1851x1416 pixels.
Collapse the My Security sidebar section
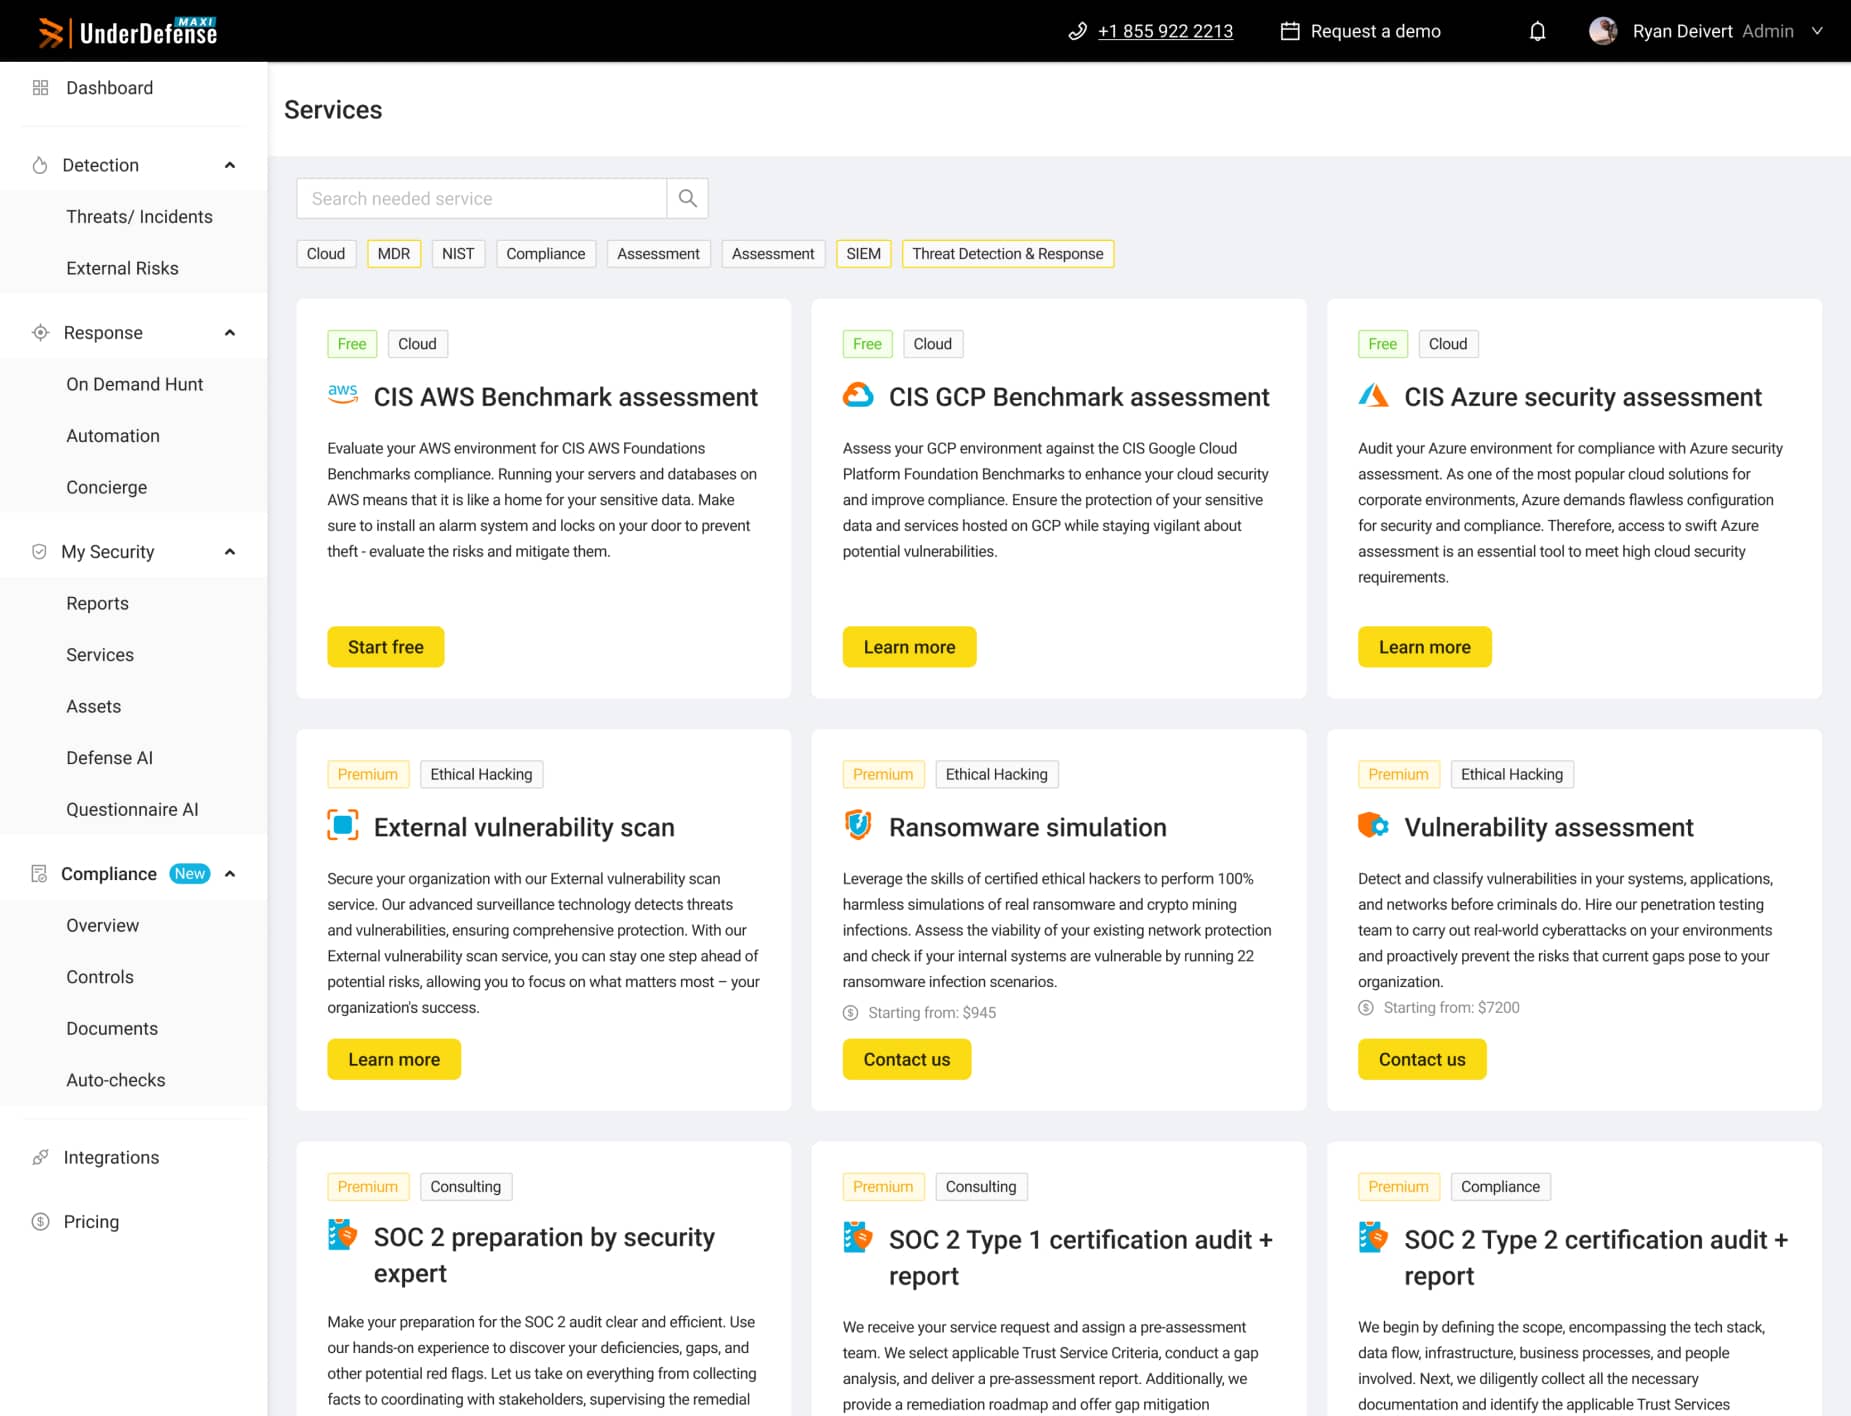[x=230, y=551]
